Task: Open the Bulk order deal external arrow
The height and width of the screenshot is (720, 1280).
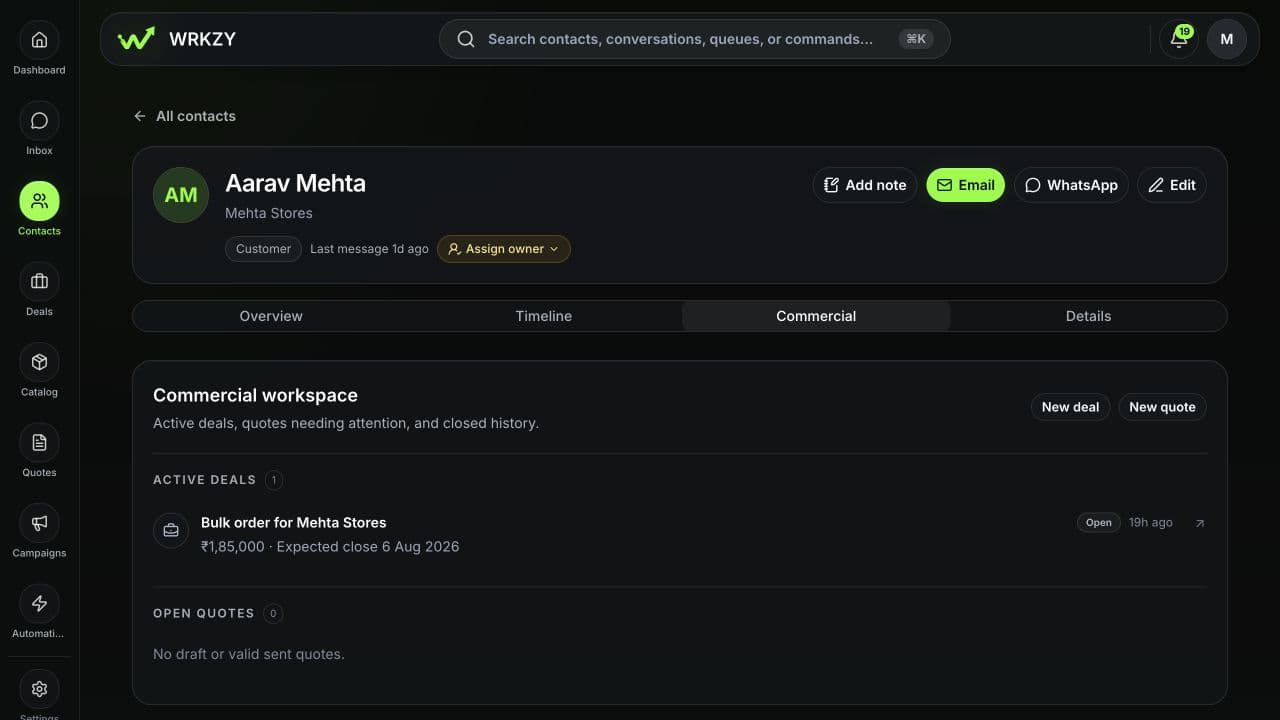Action: point(1200,523)
